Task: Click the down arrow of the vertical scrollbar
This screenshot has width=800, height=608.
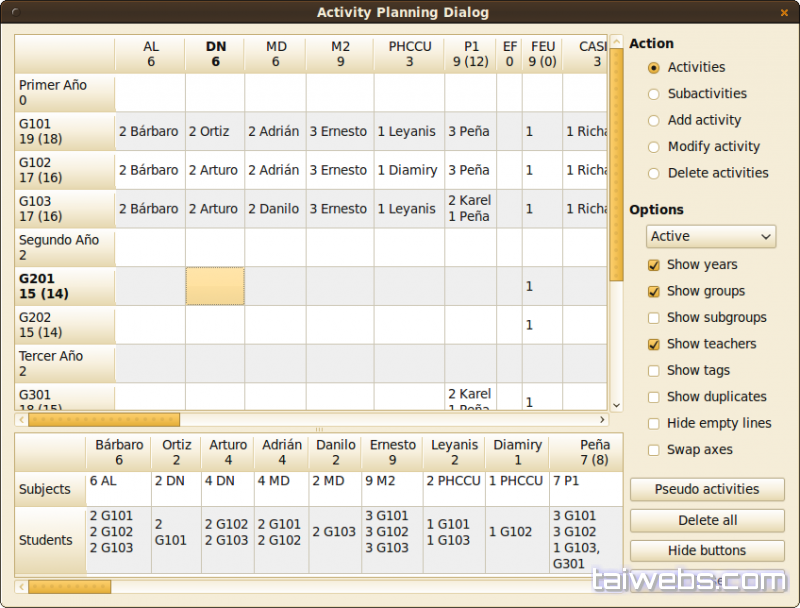Action: [616, 404]
